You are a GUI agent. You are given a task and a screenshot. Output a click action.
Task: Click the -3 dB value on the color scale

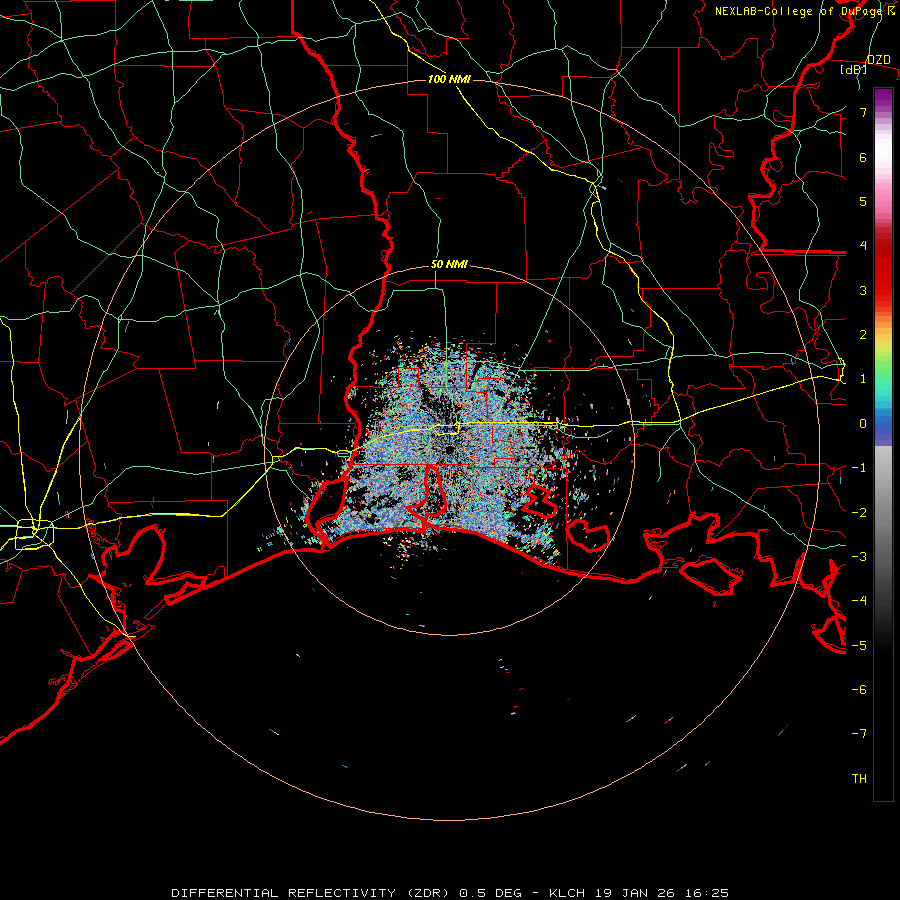click(859, 557)
